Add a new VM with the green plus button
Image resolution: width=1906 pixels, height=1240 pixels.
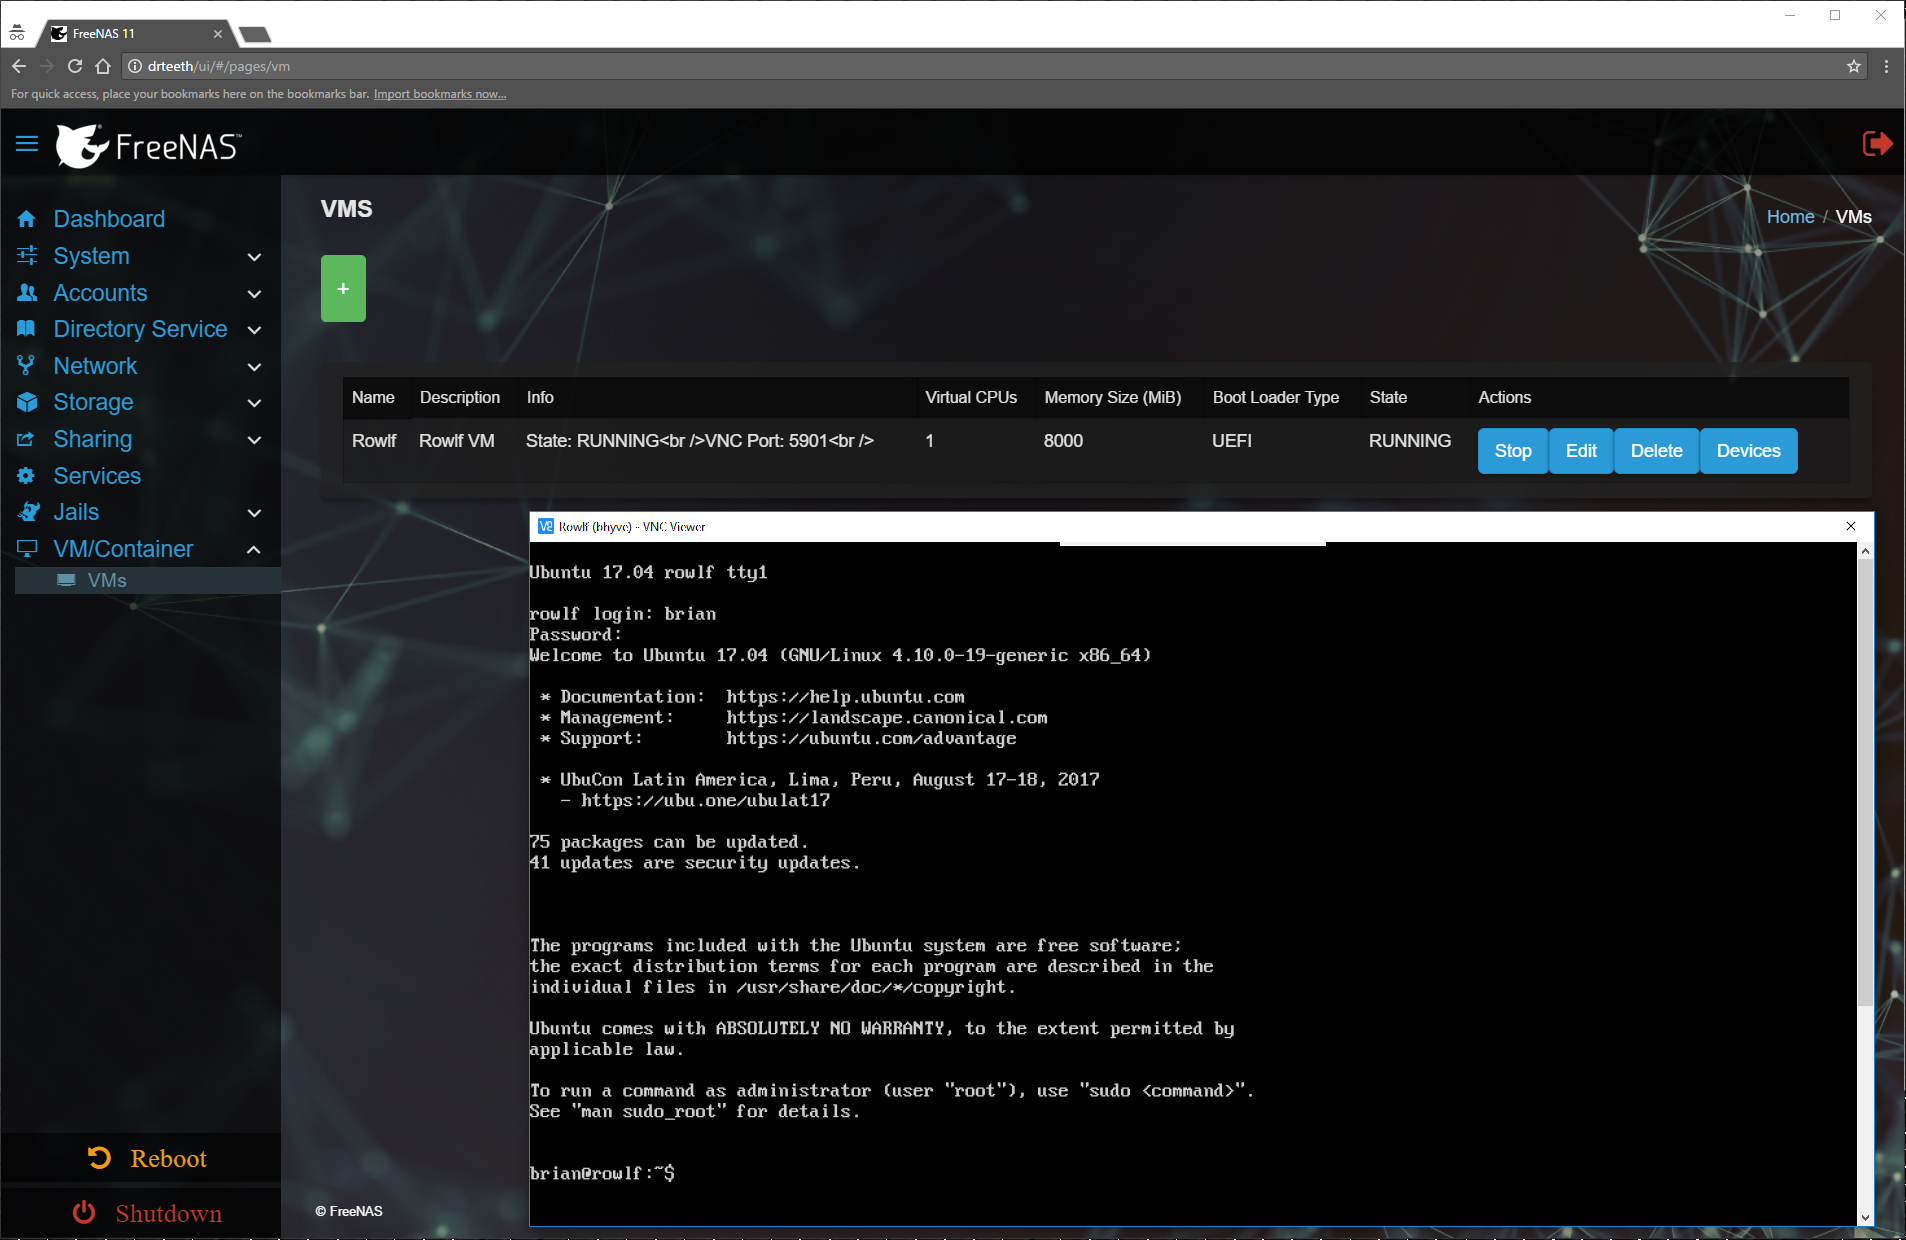[343, 289]
